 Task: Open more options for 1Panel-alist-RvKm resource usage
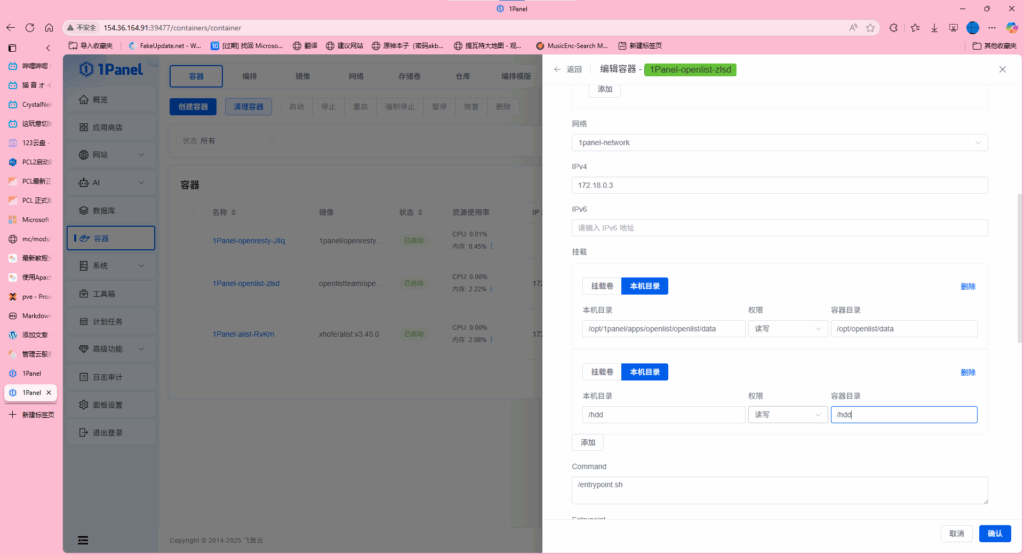pyautogui.click(x=492, y=340)
